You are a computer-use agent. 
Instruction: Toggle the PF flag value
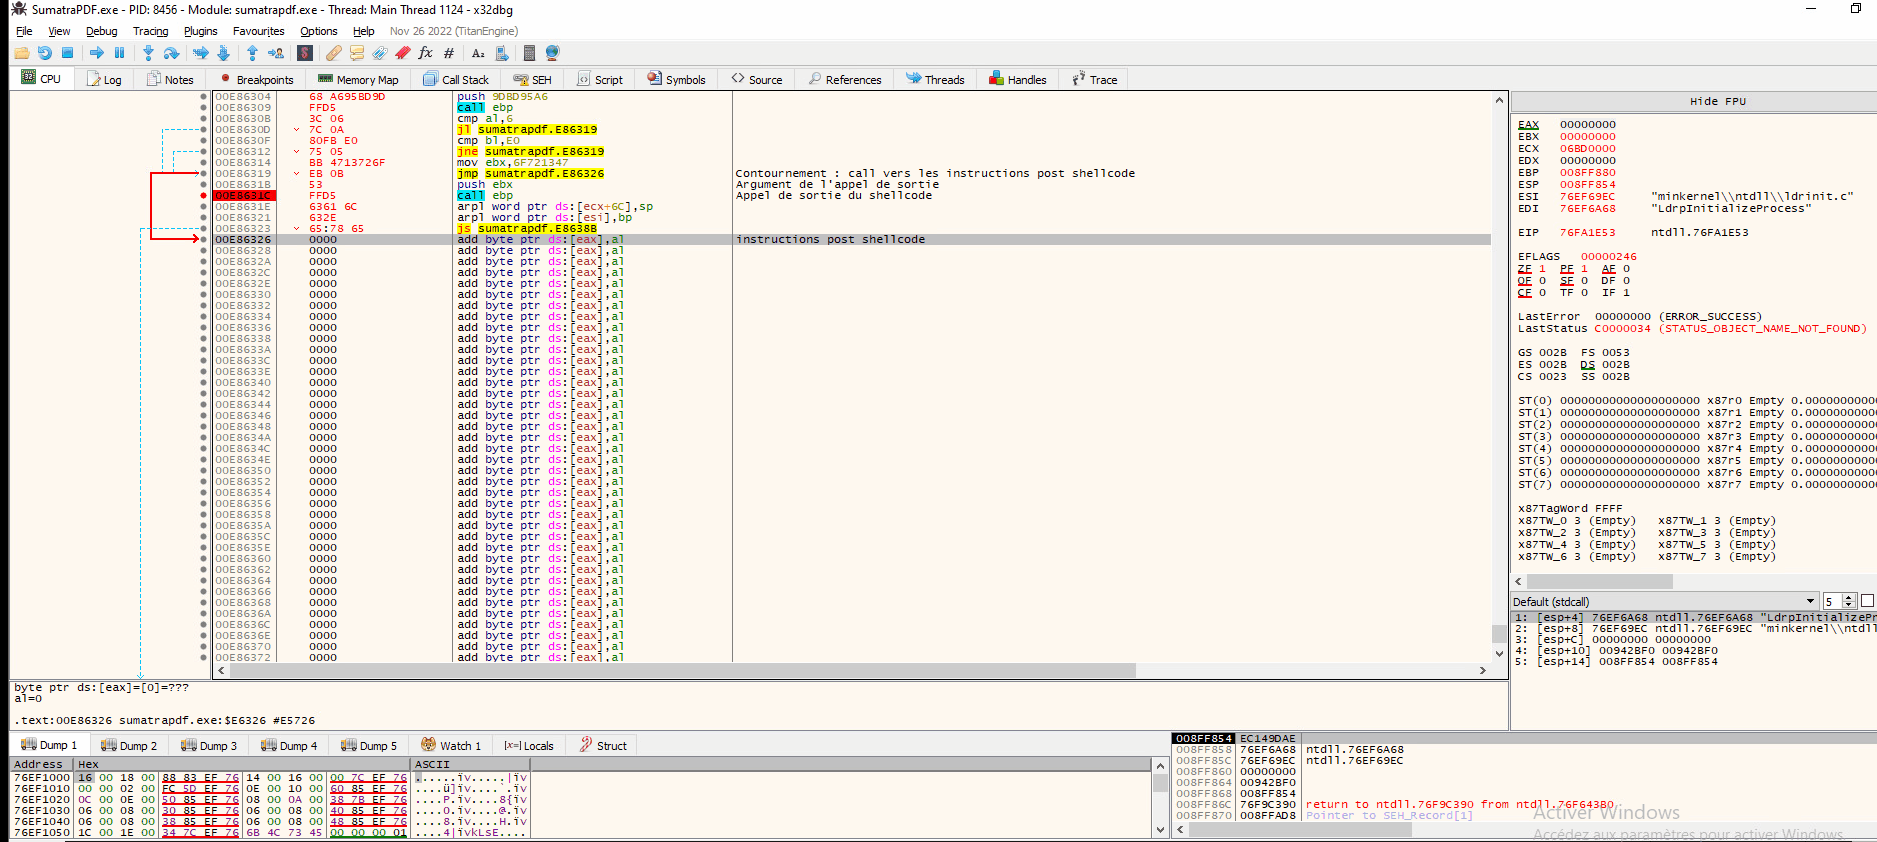point(1584,269)
